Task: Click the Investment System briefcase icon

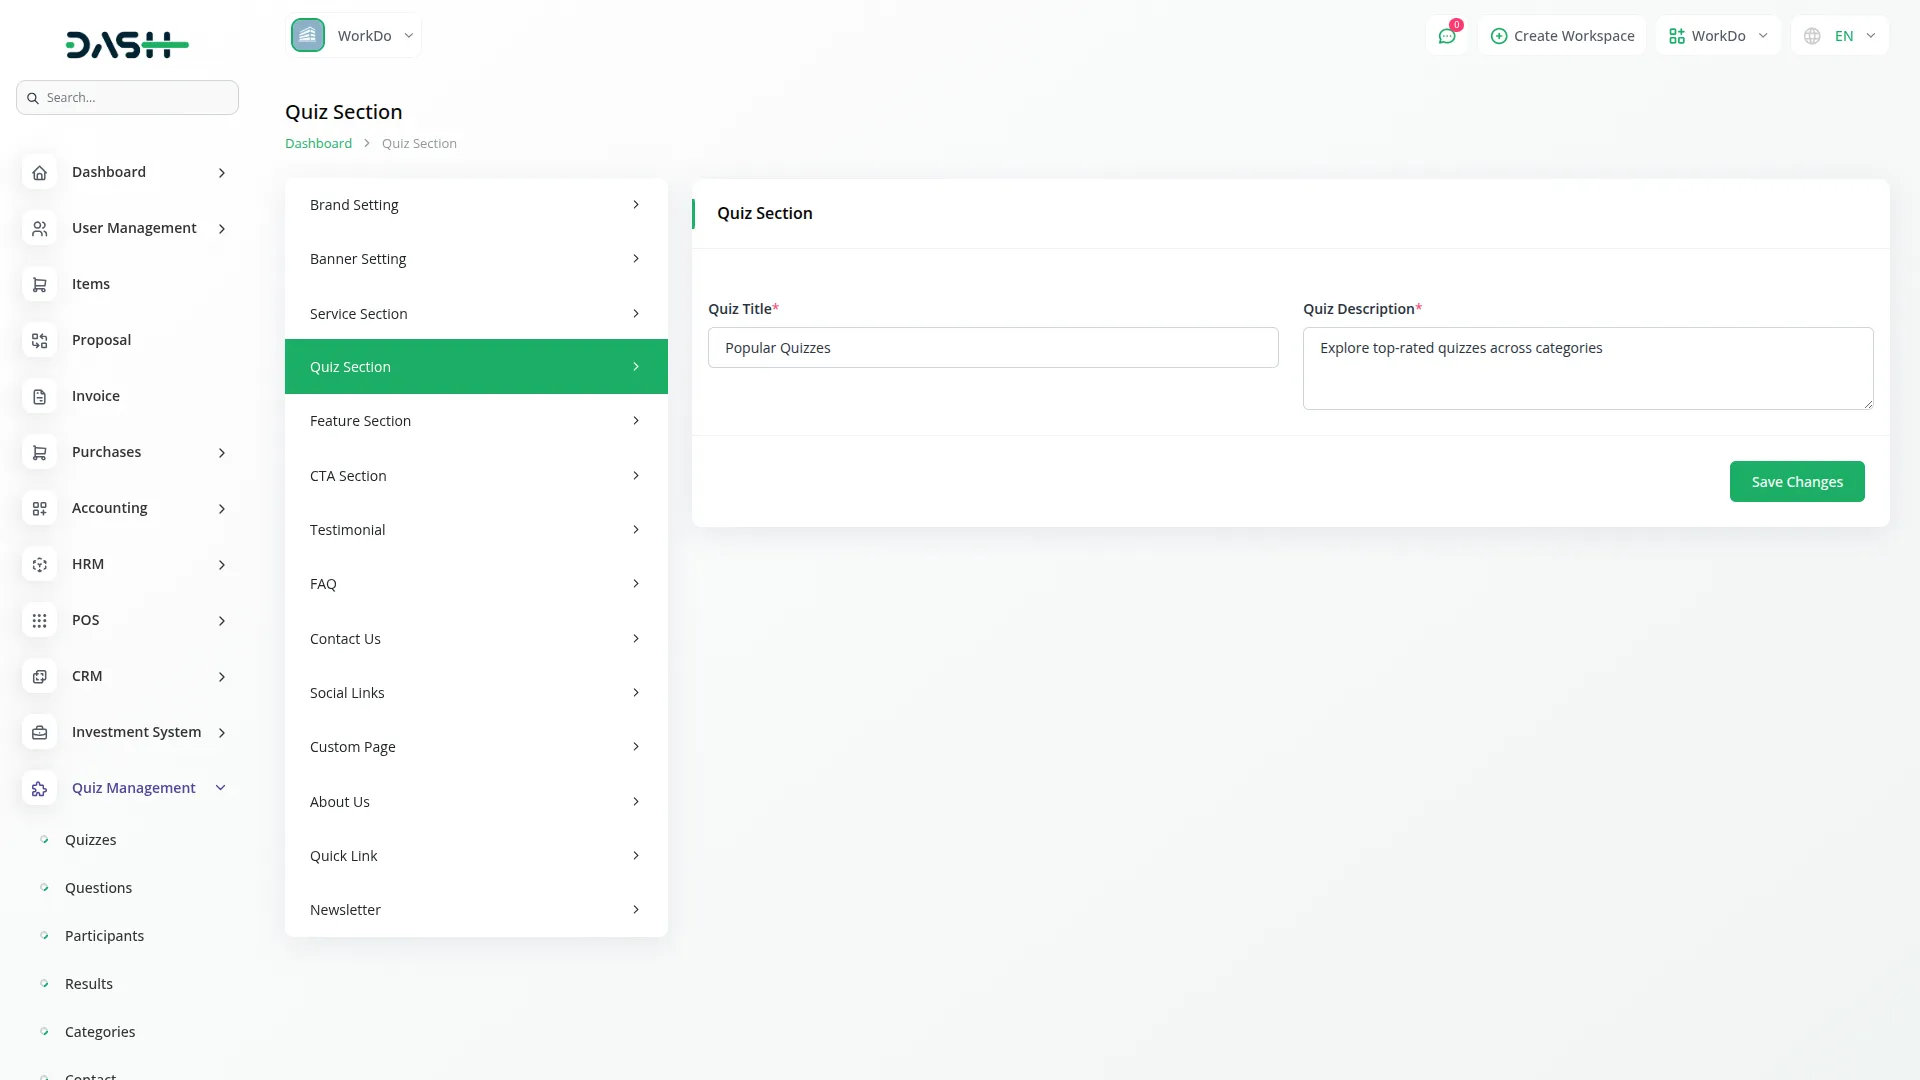Action: tap(39, 733)
